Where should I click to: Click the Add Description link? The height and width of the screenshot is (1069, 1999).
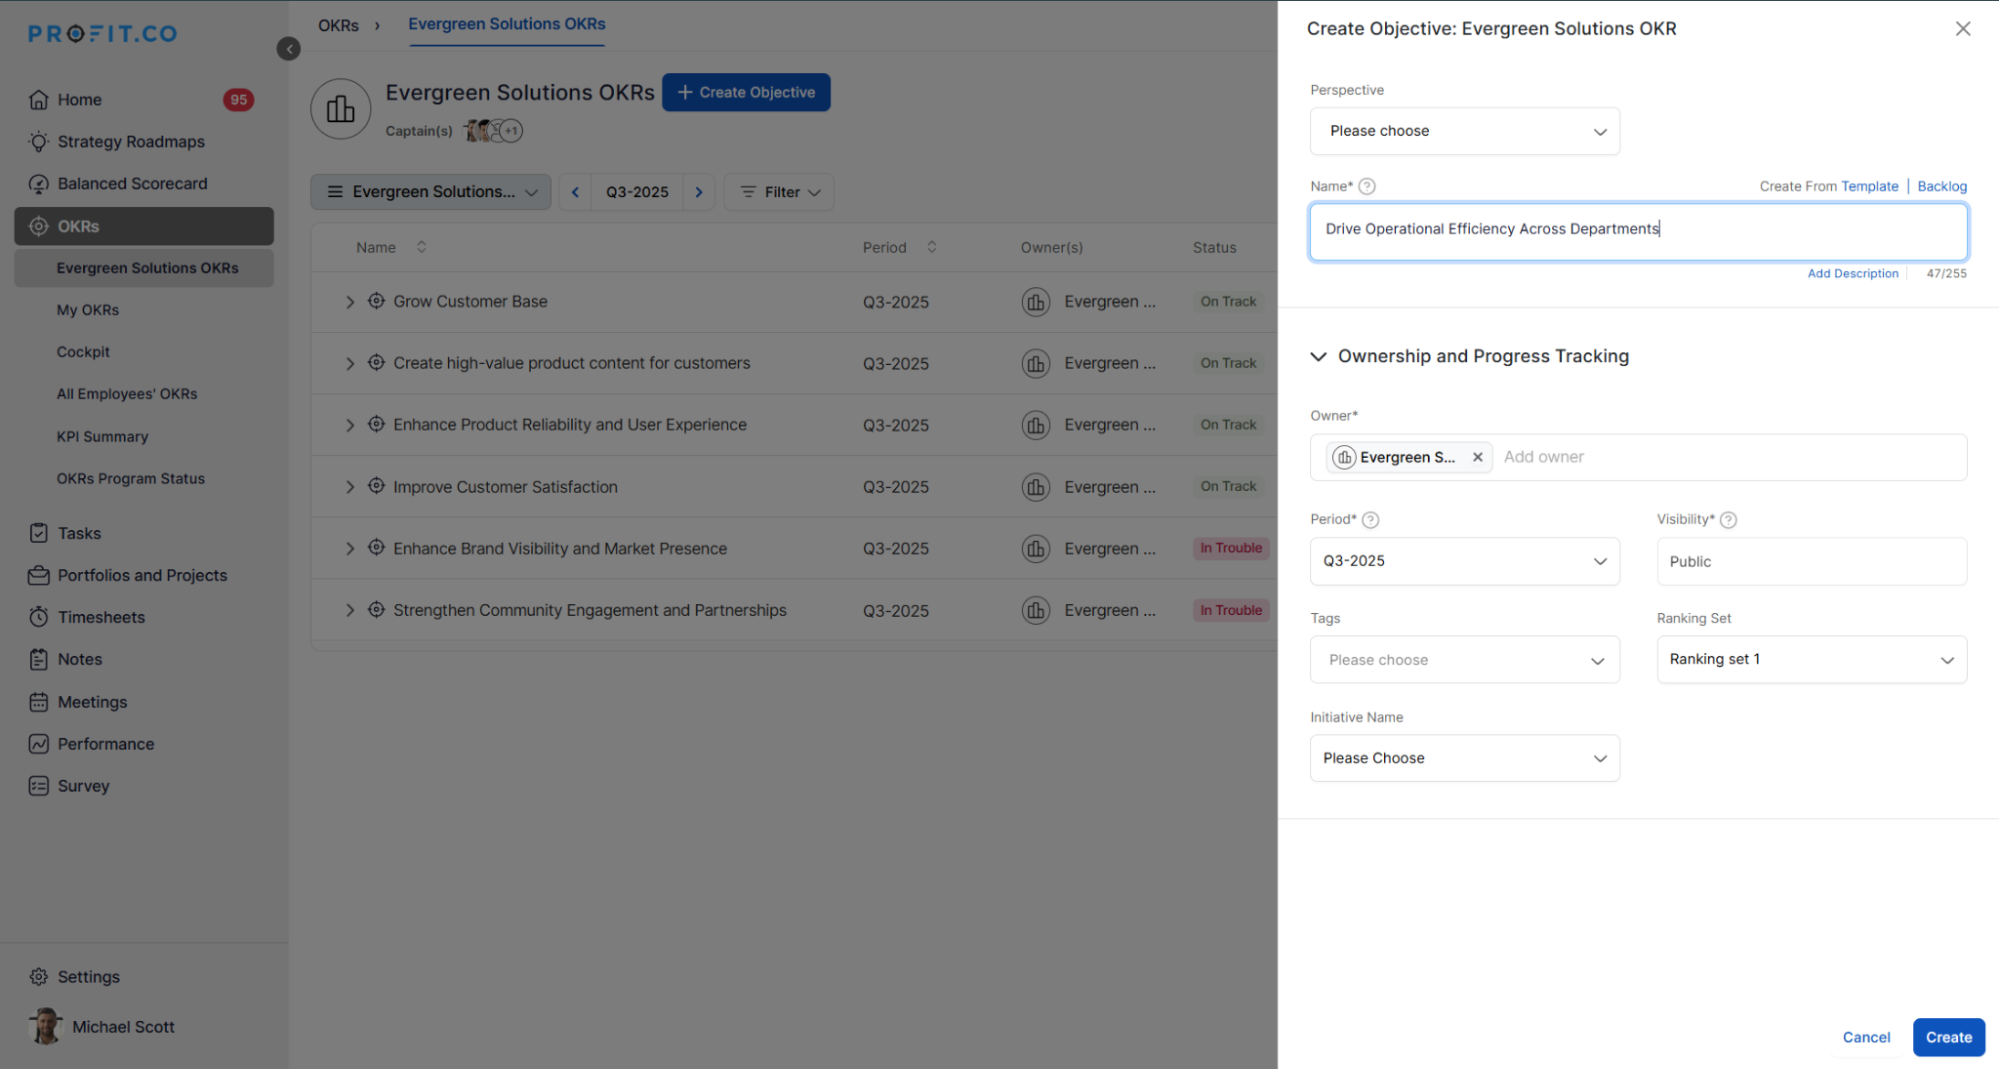[x=1852, y=274]
